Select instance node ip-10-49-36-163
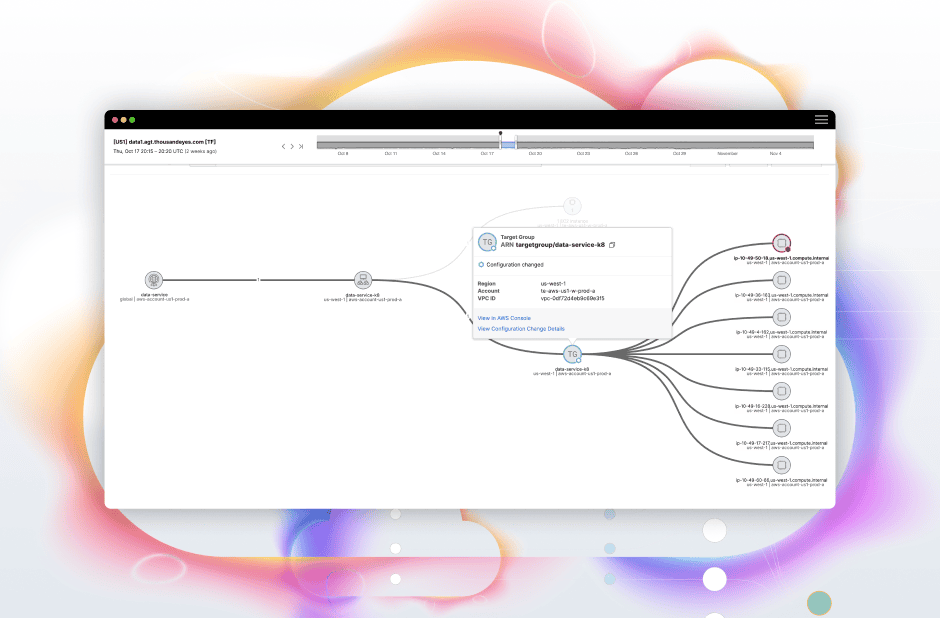The width and height of the screenshot is (940, 618). coord(782,281)
